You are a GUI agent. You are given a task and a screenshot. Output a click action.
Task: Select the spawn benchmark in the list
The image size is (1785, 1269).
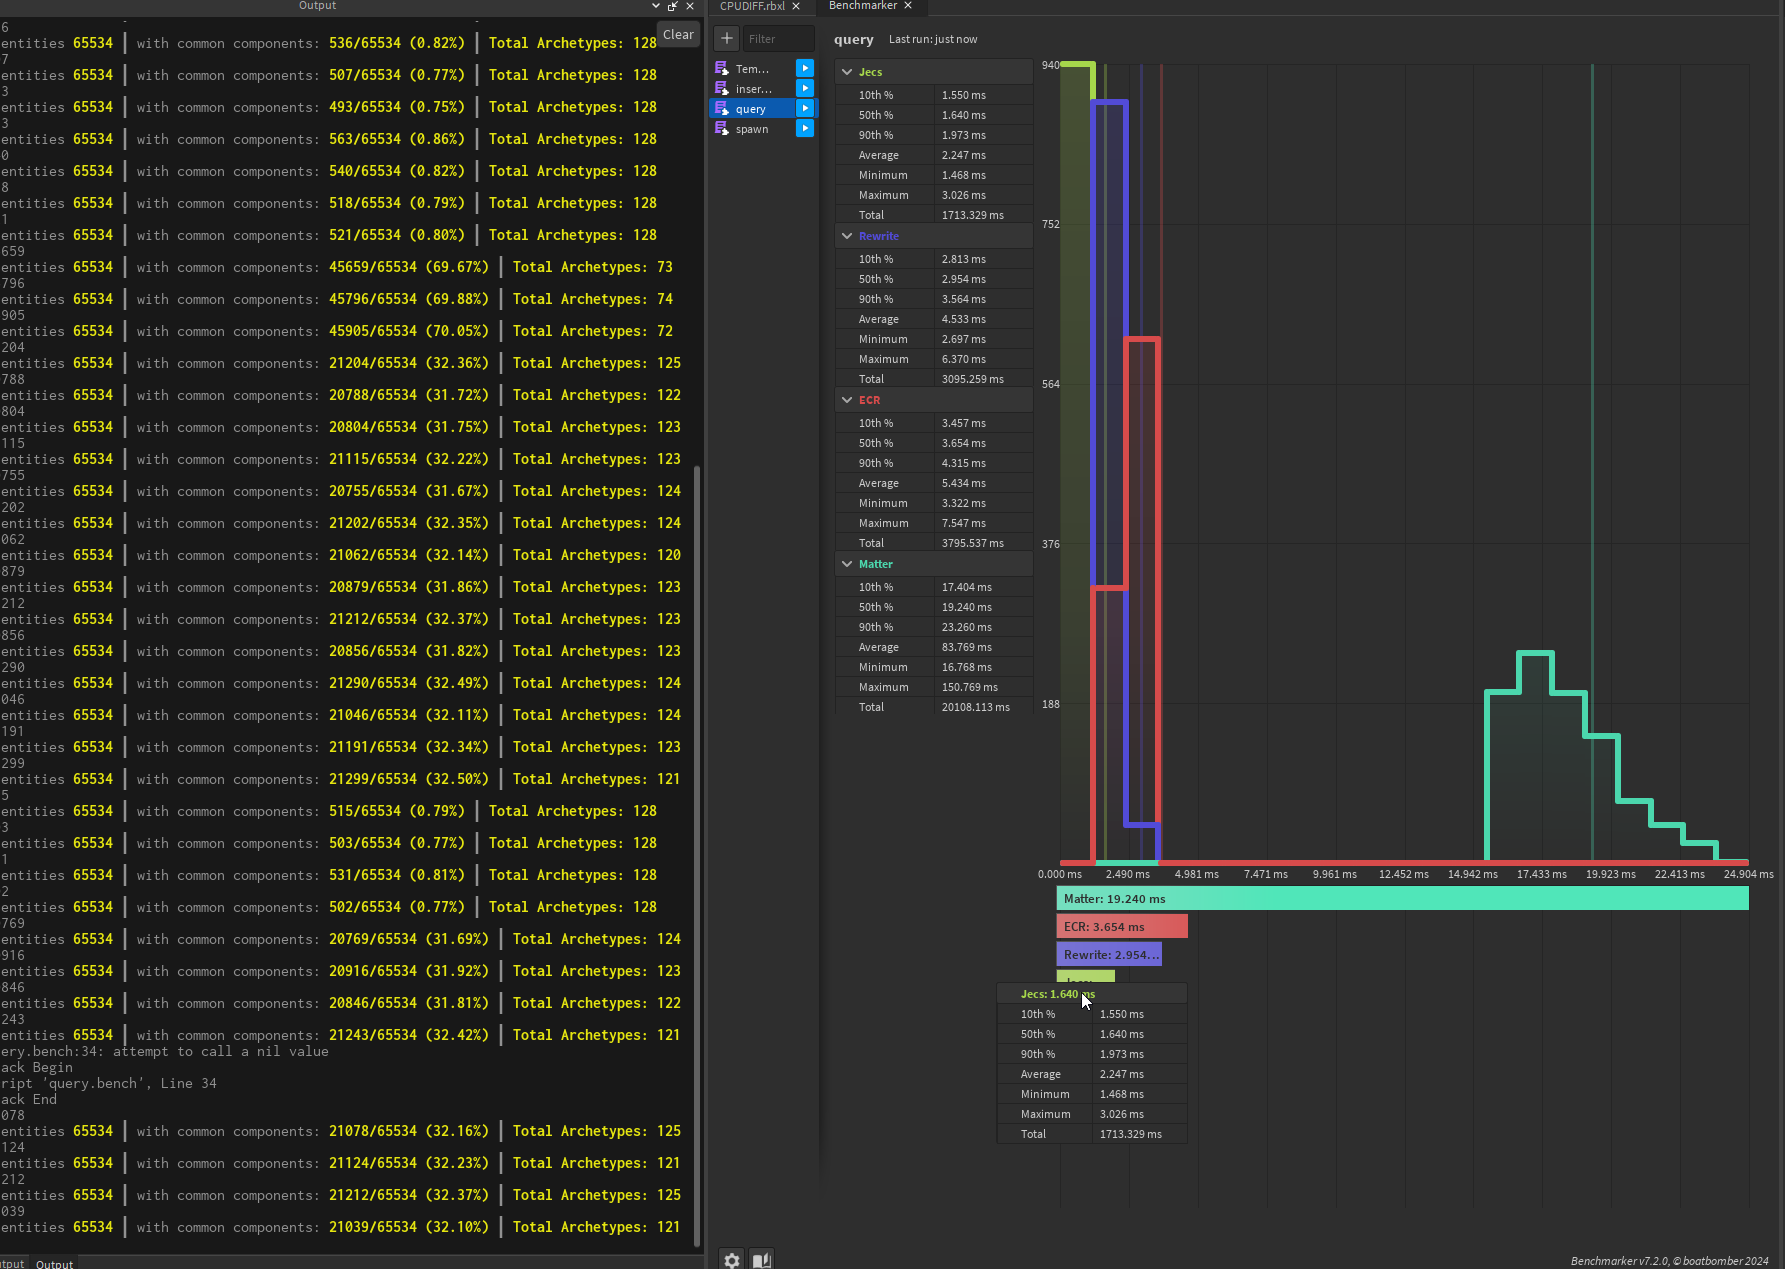(752, 129)
